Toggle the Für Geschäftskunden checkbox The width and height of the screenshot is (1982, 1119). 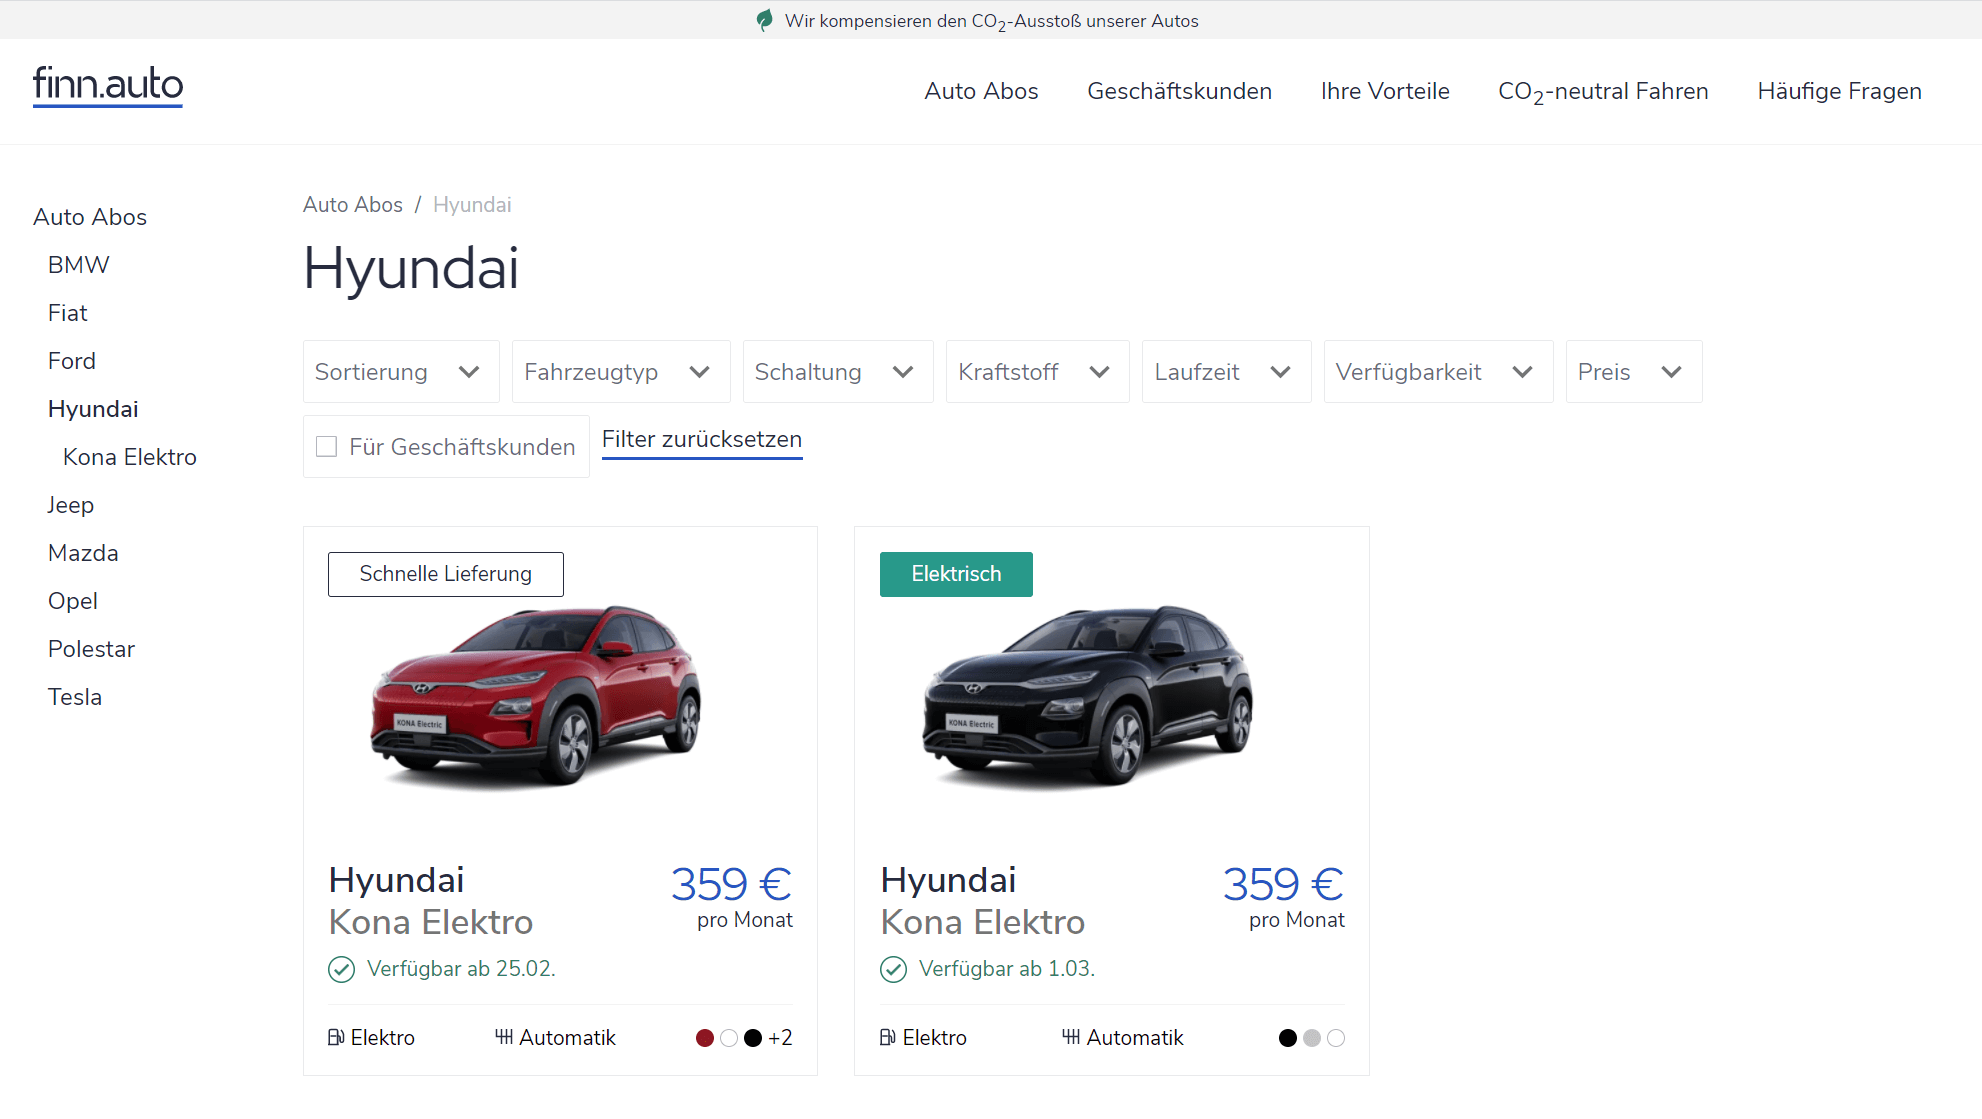pos(326,447)
